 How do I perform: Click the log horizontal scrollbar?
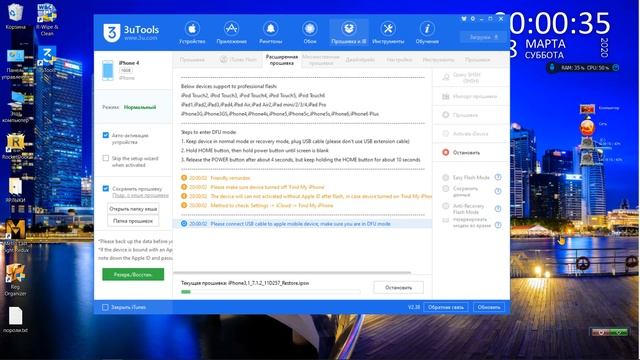(292, 272)
